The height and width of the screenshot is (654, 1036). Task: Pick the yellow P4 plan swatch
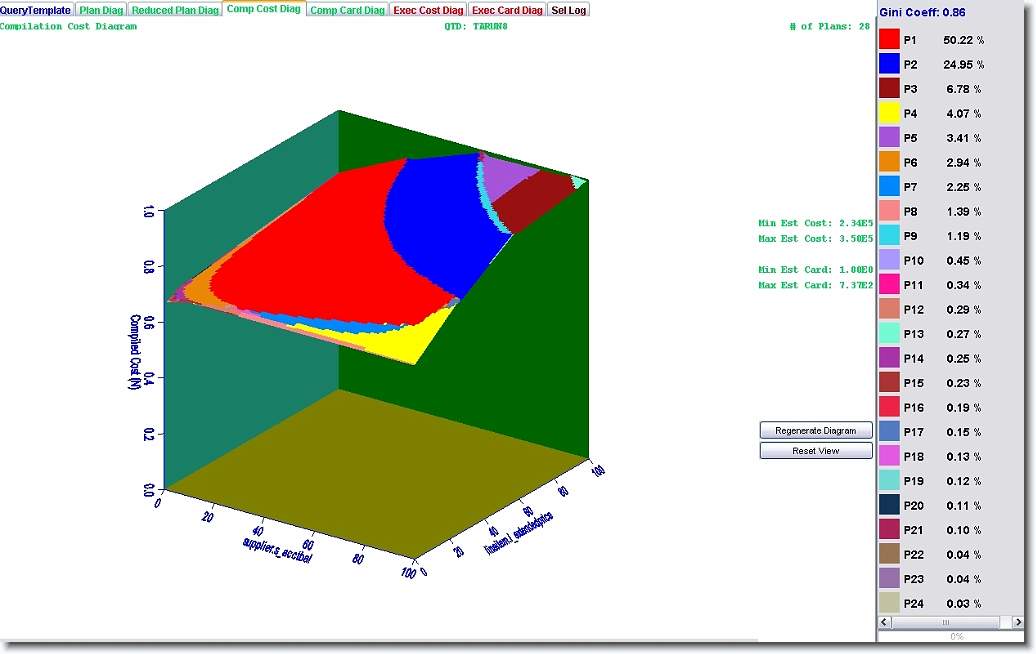[x=889, y=113]
